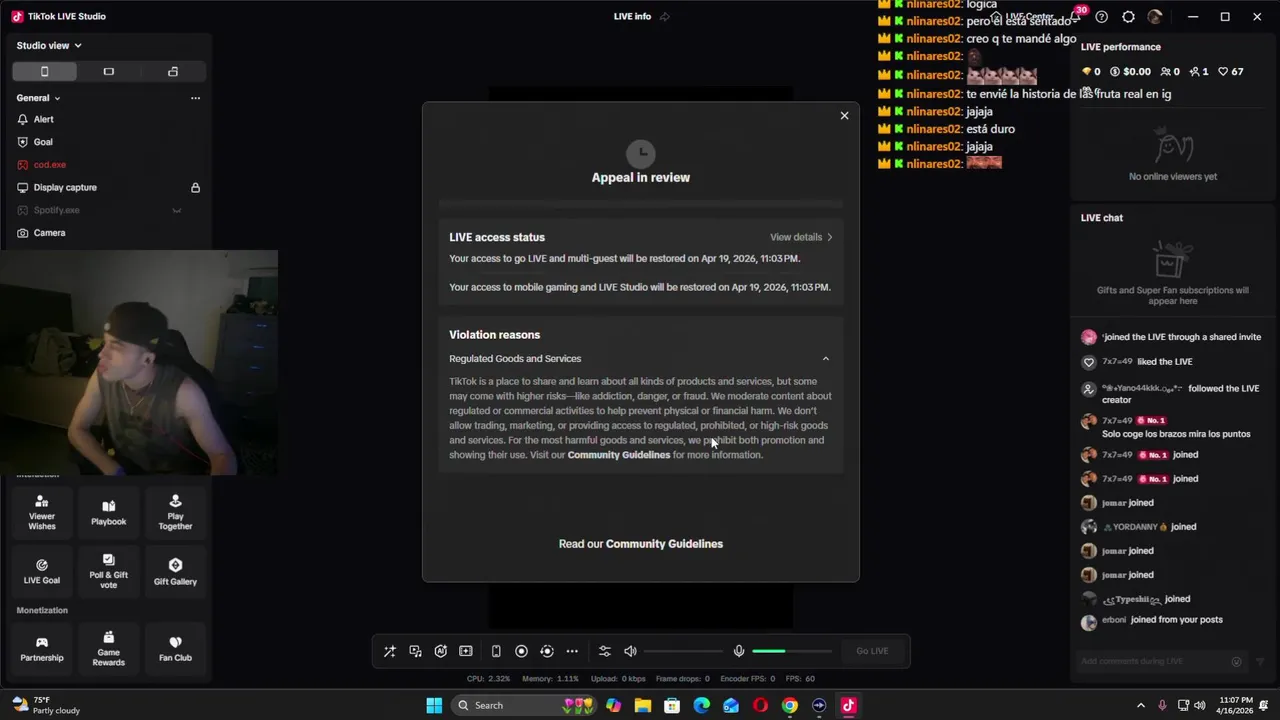Open the Poll & Gift vote tool

click(x=109, y=571)
